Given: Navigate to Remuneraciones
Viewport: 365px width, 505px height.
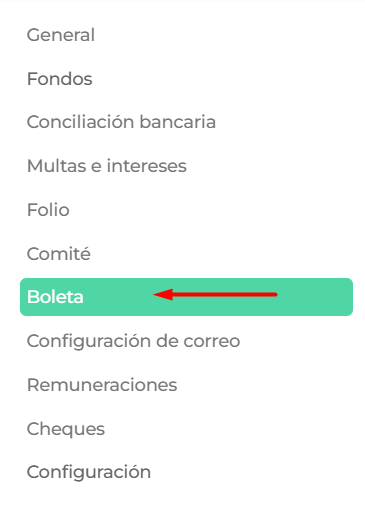Looking at the screenshot, I should (102, 385).
